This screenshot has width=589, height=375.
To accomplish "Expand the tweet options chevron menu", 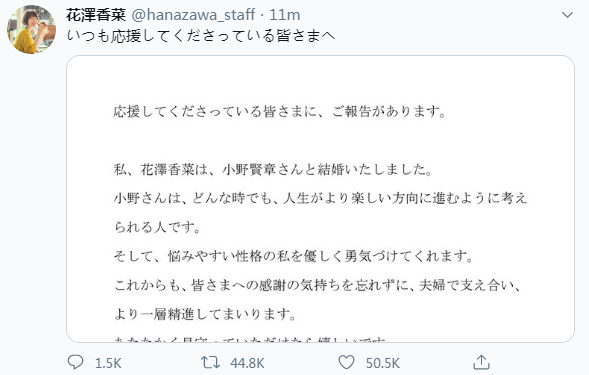I will [x=567, y=15].
